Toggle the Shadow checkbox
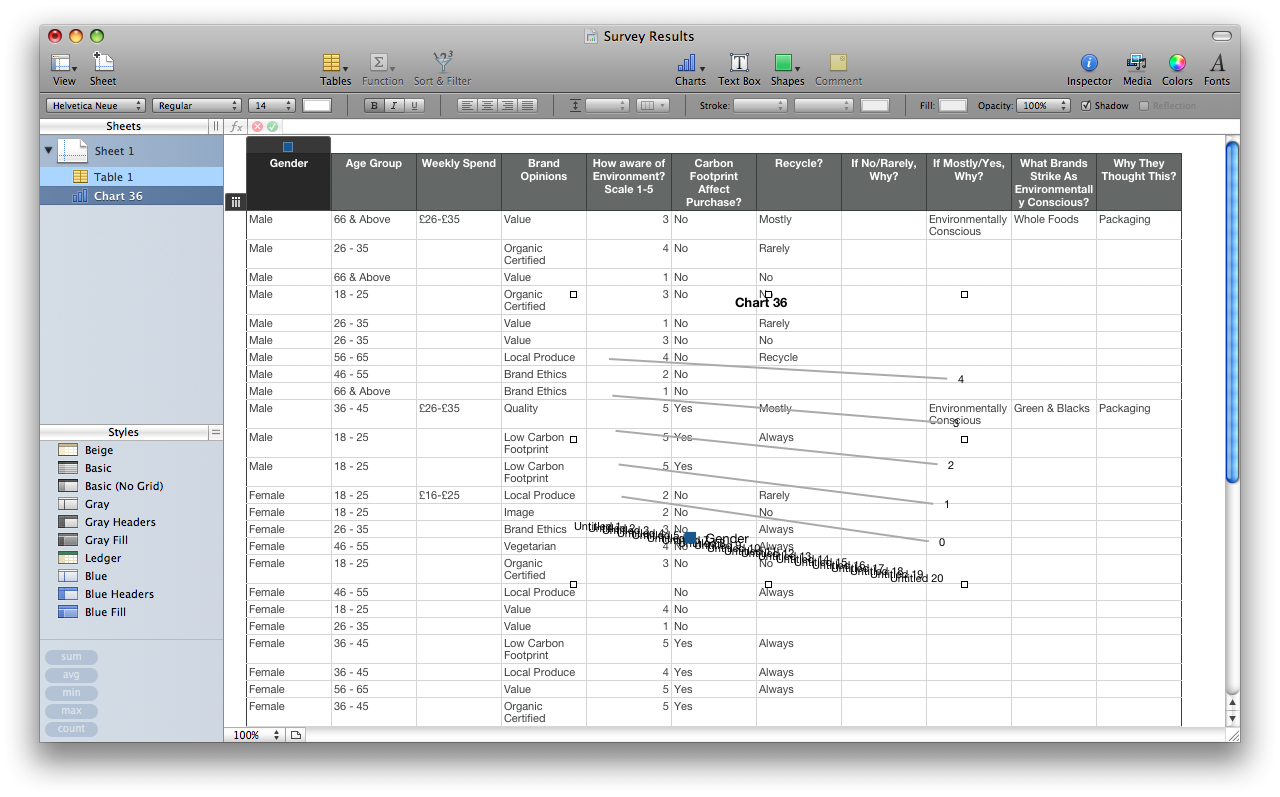Screen dimensions: 1280x797 (1087, 105)
